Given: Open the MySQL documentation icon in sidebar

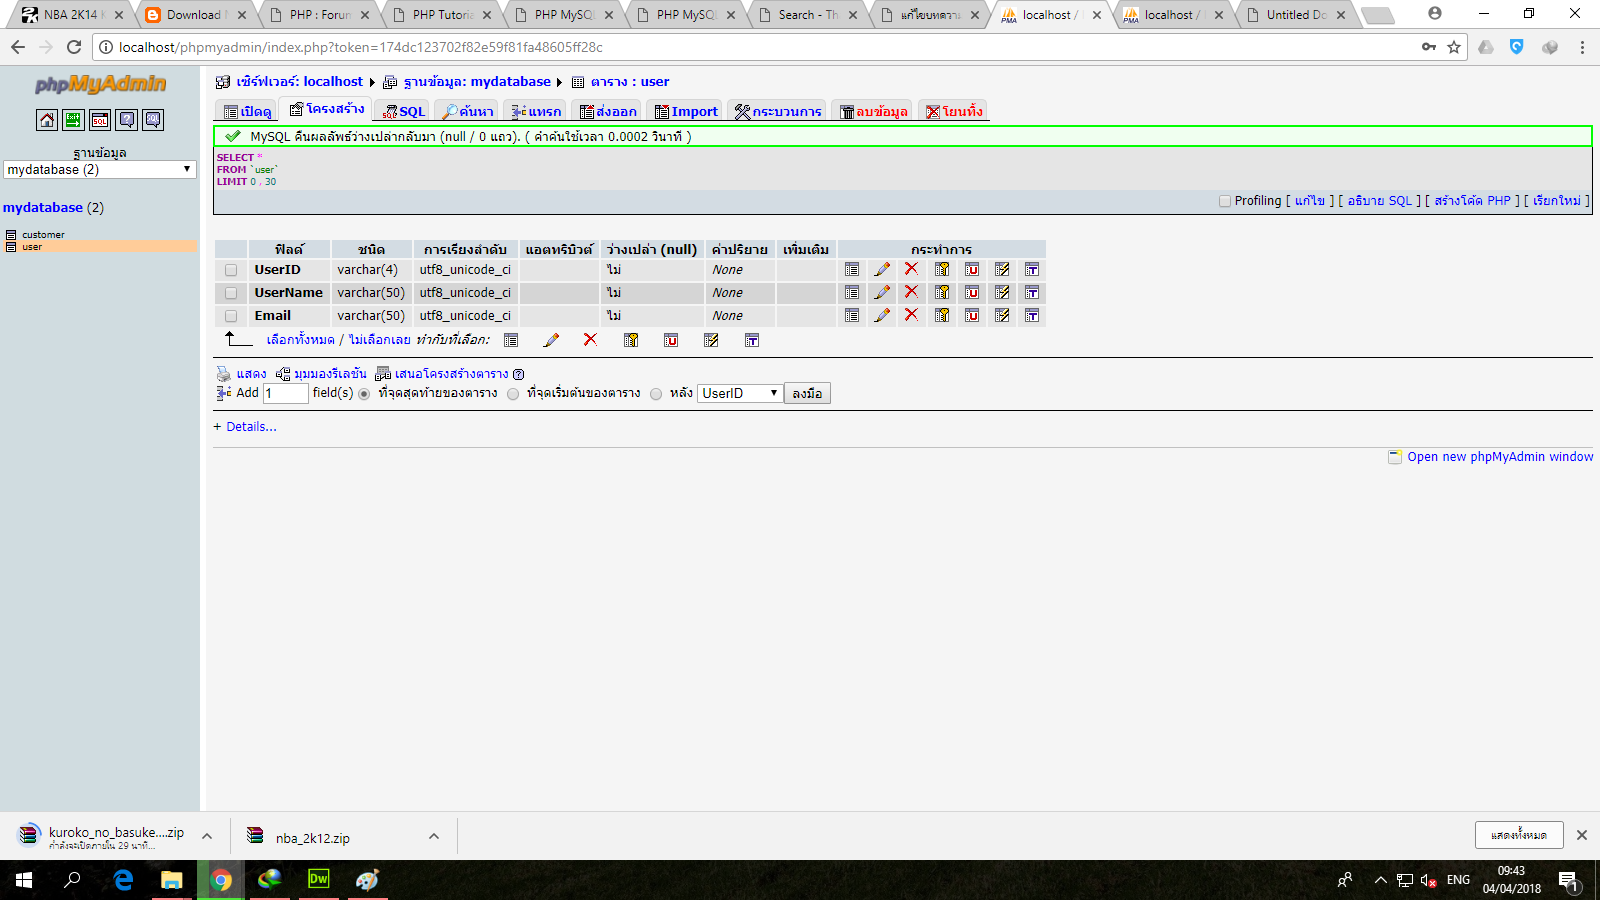Looking at the screenshot, I should 153,120.
